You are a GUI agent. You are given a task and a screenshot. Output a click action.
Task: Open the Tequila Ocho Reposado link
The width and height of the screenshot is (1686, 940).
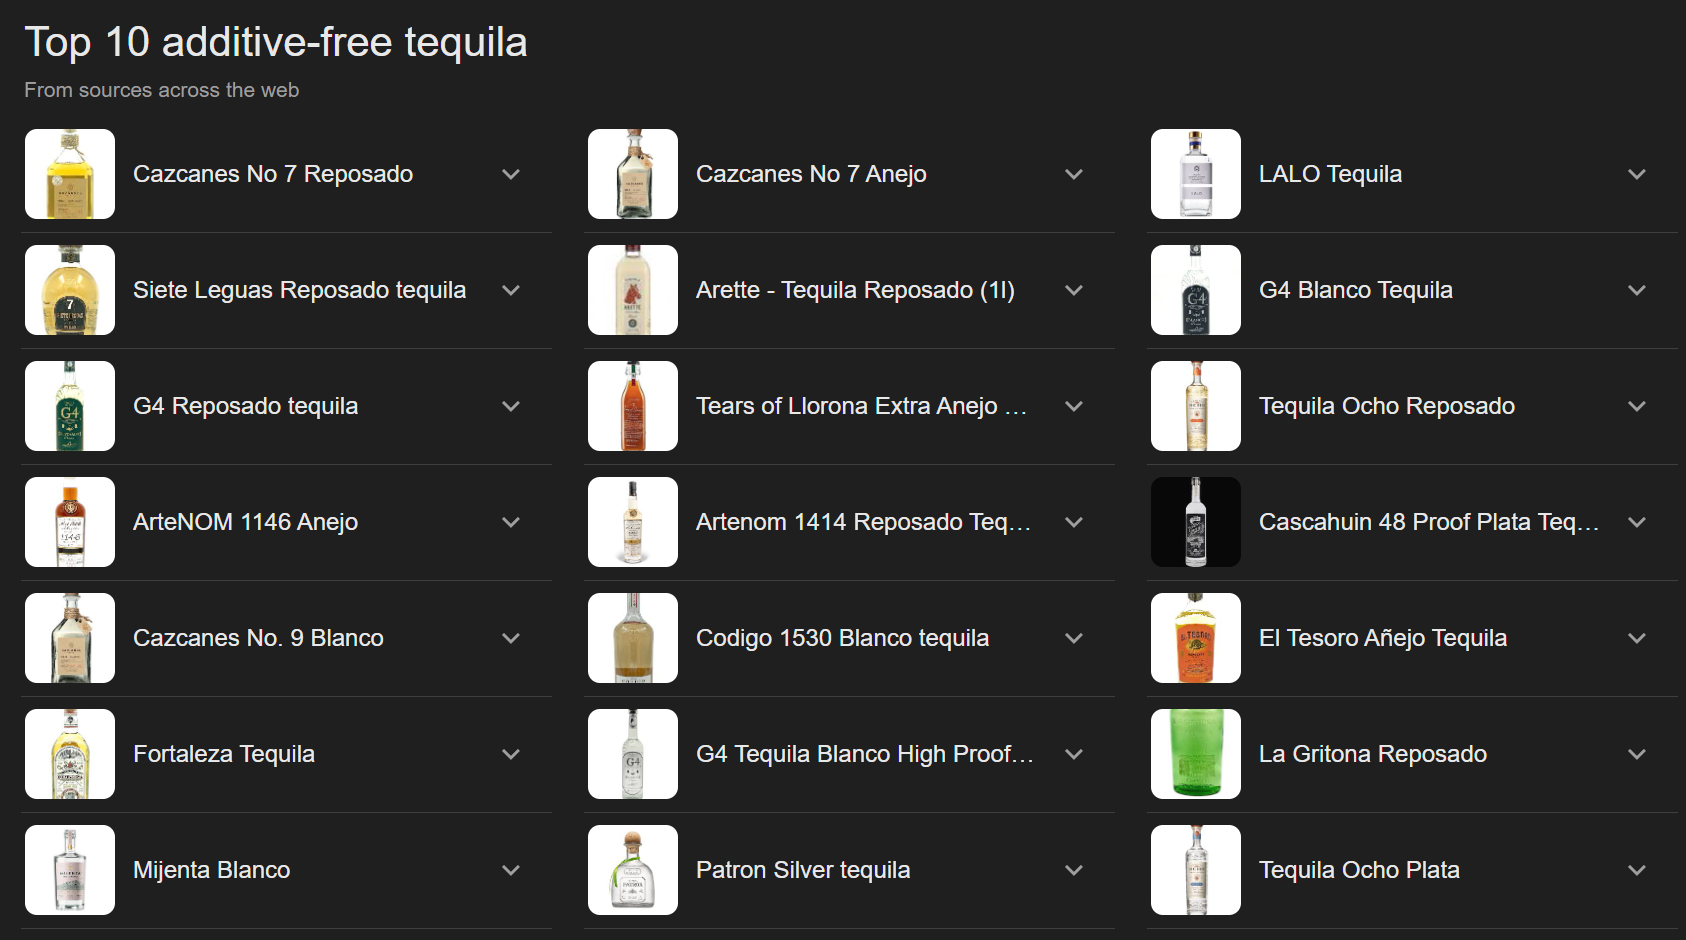click(1387, 406)
